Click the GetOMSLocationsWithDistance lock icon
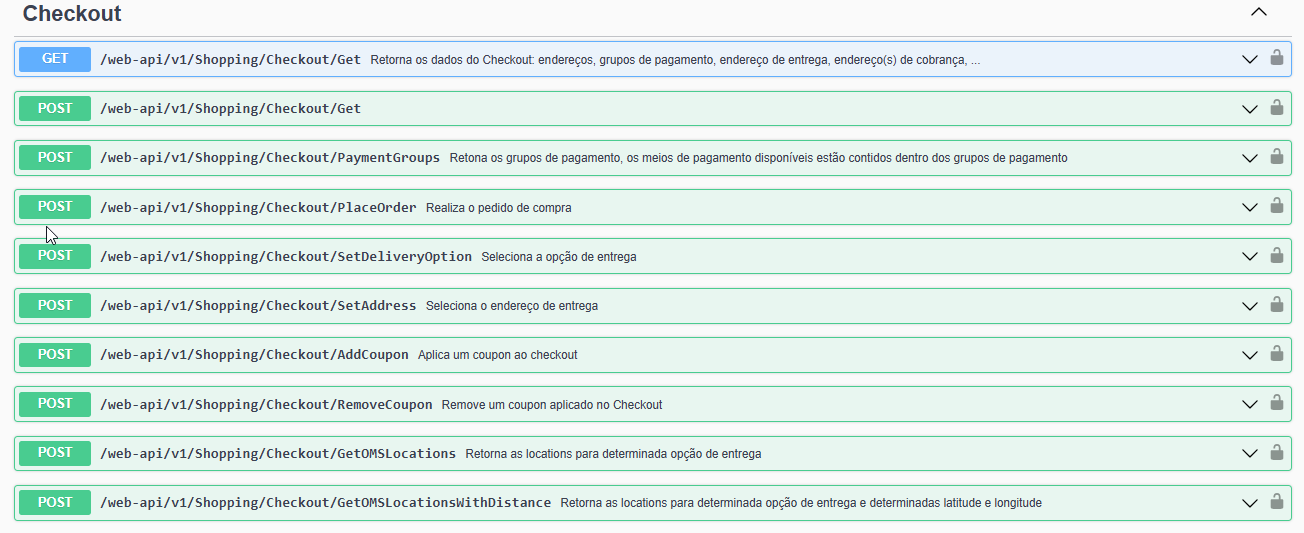The image size is (1304, 533). tap(1277, 501)
